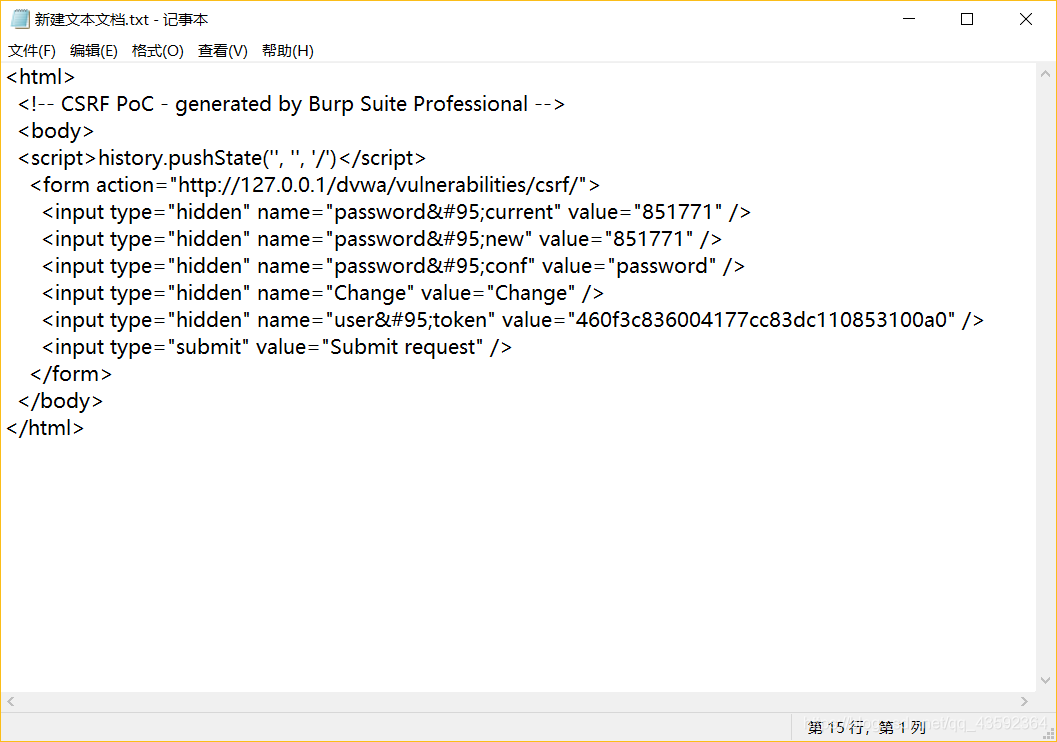The width and height of the screenshot is (1057, 742).
Task: Click the closing </form> tag
Action: click(x=71, y=373)
